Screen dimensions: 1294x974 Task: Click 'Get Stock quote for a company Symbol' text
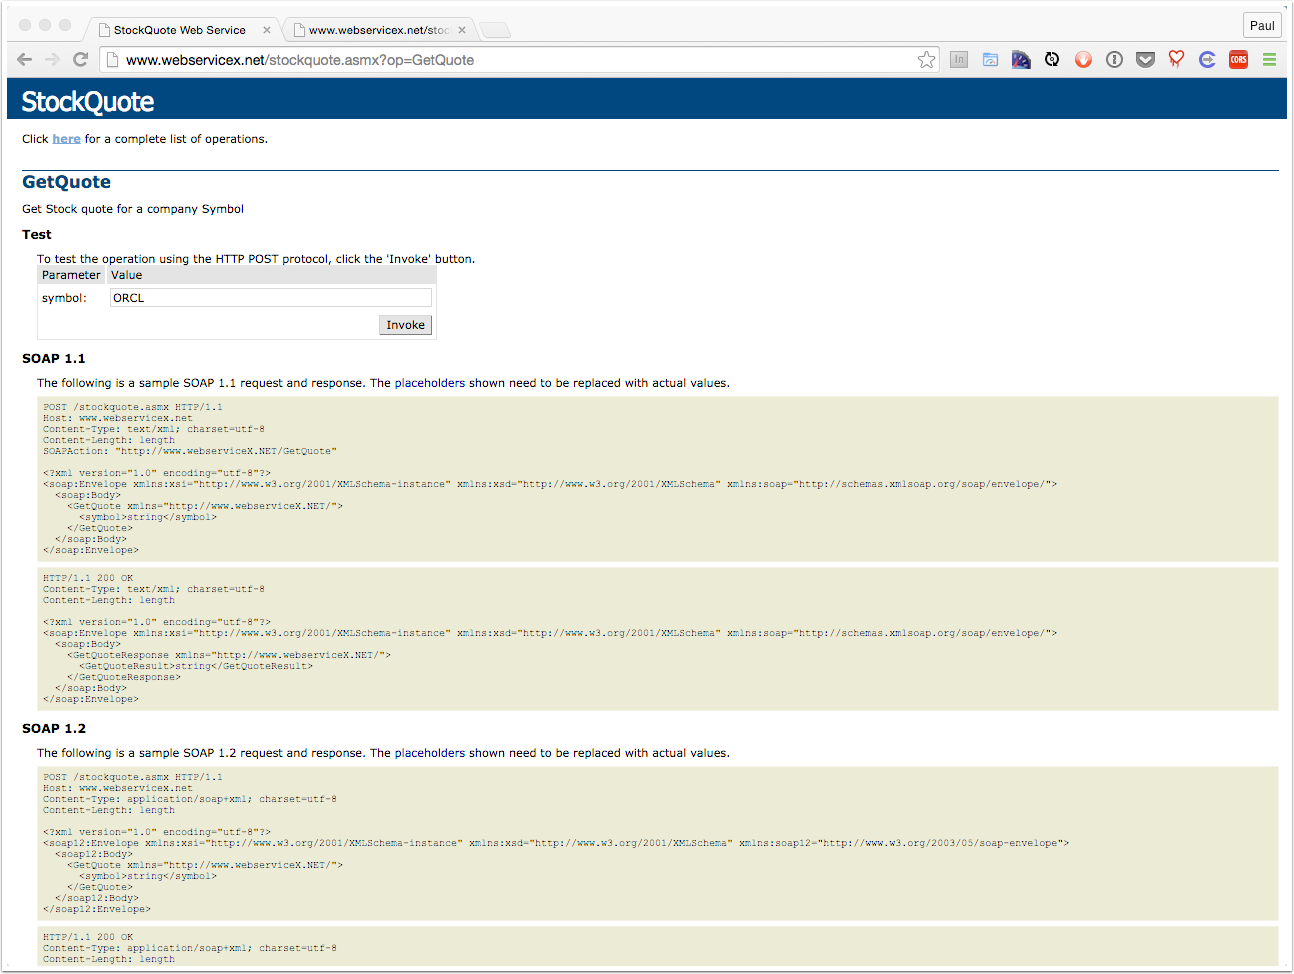pos(133,209)
